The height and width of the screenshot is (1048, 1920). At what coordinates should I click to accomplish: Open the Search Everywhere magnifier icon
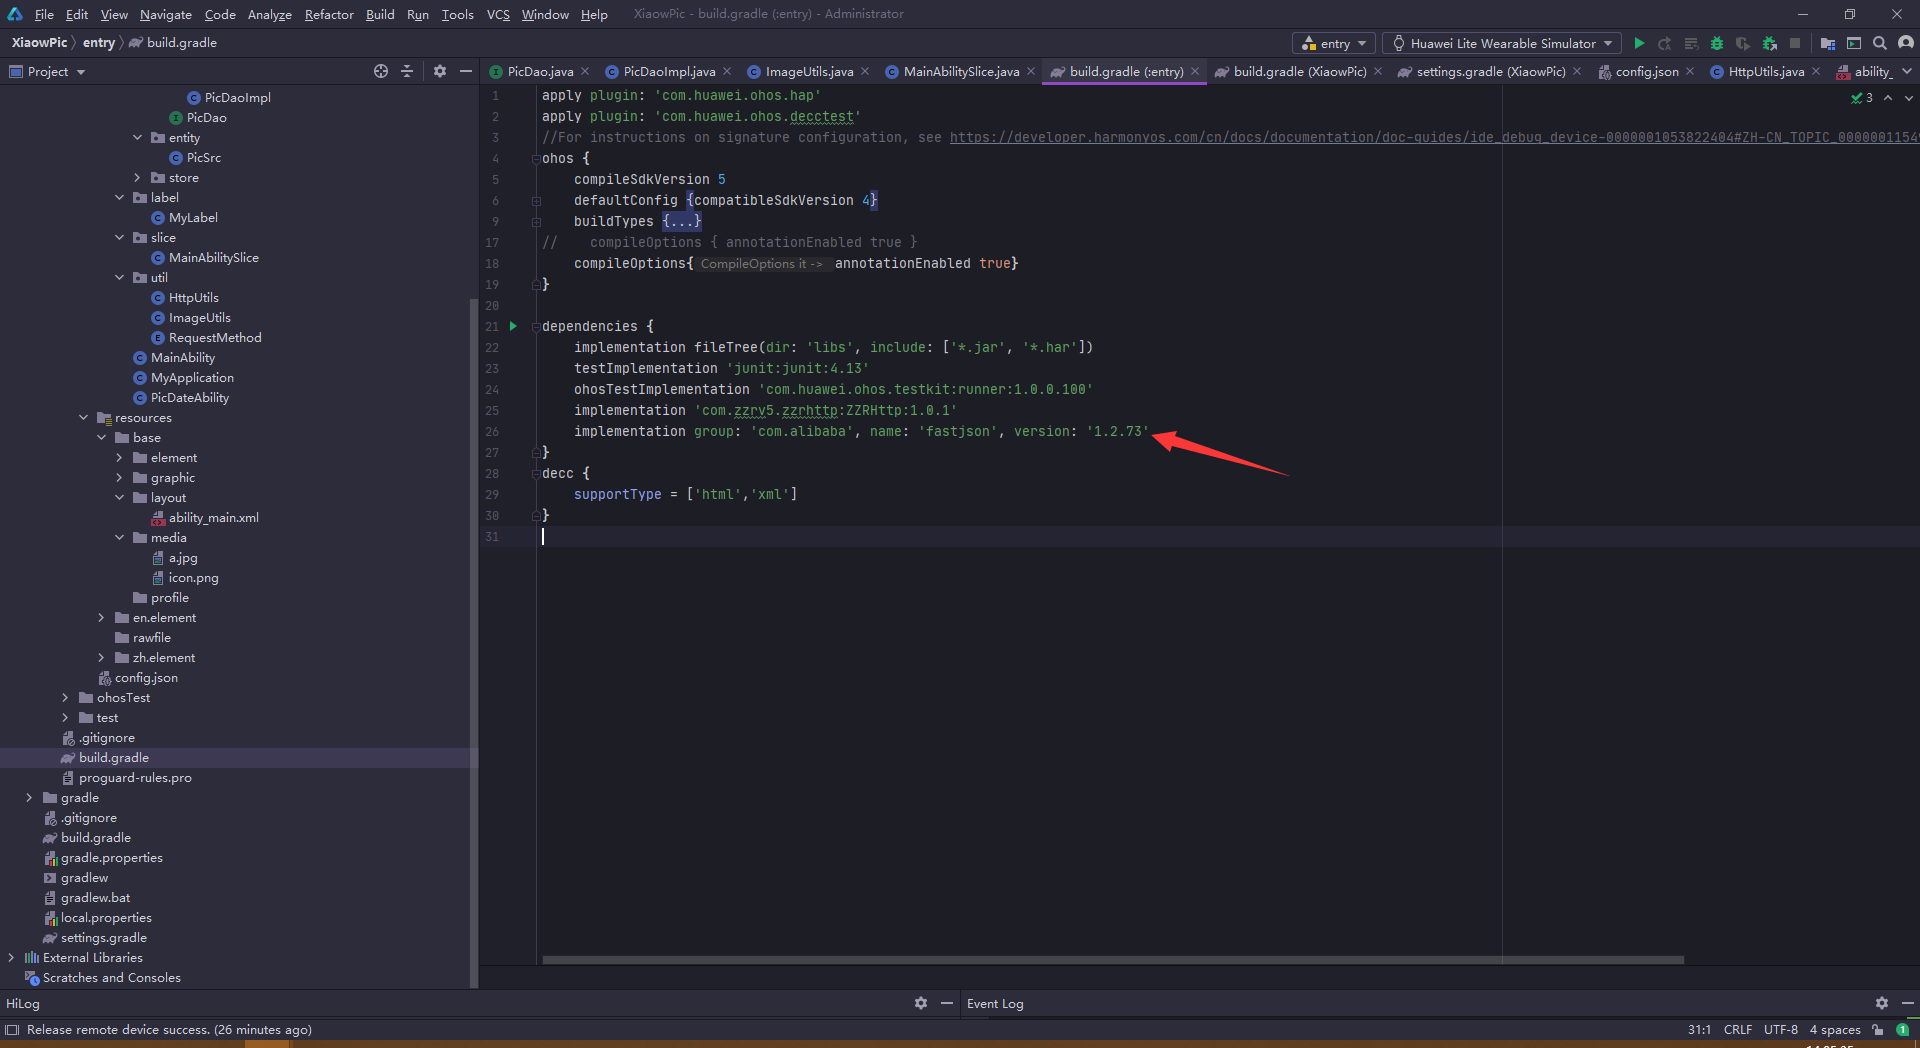pos(1880,43)
